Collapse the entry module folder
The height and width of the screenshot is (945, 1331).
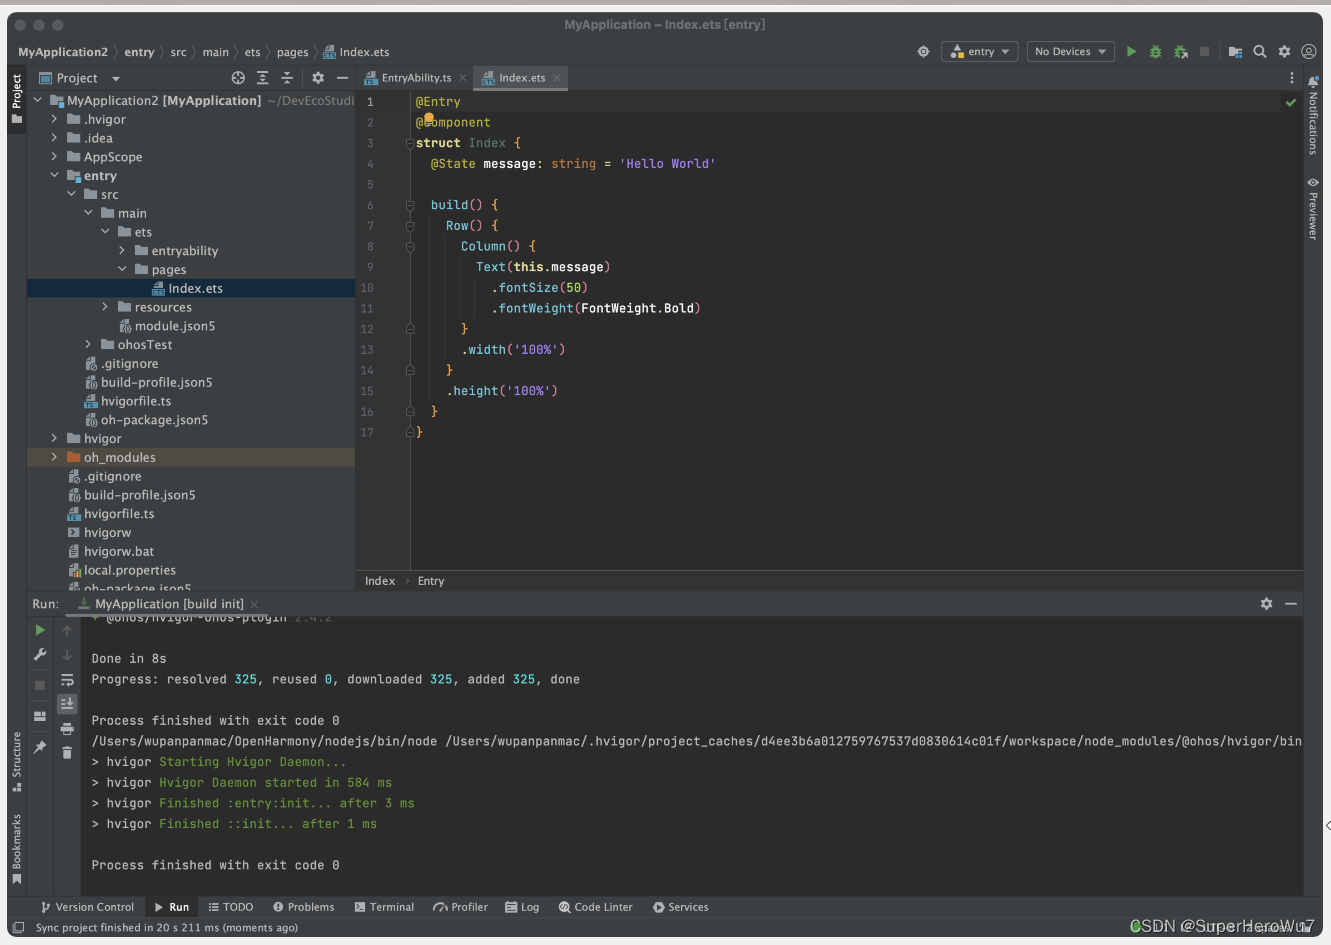[x=54, y=176]
